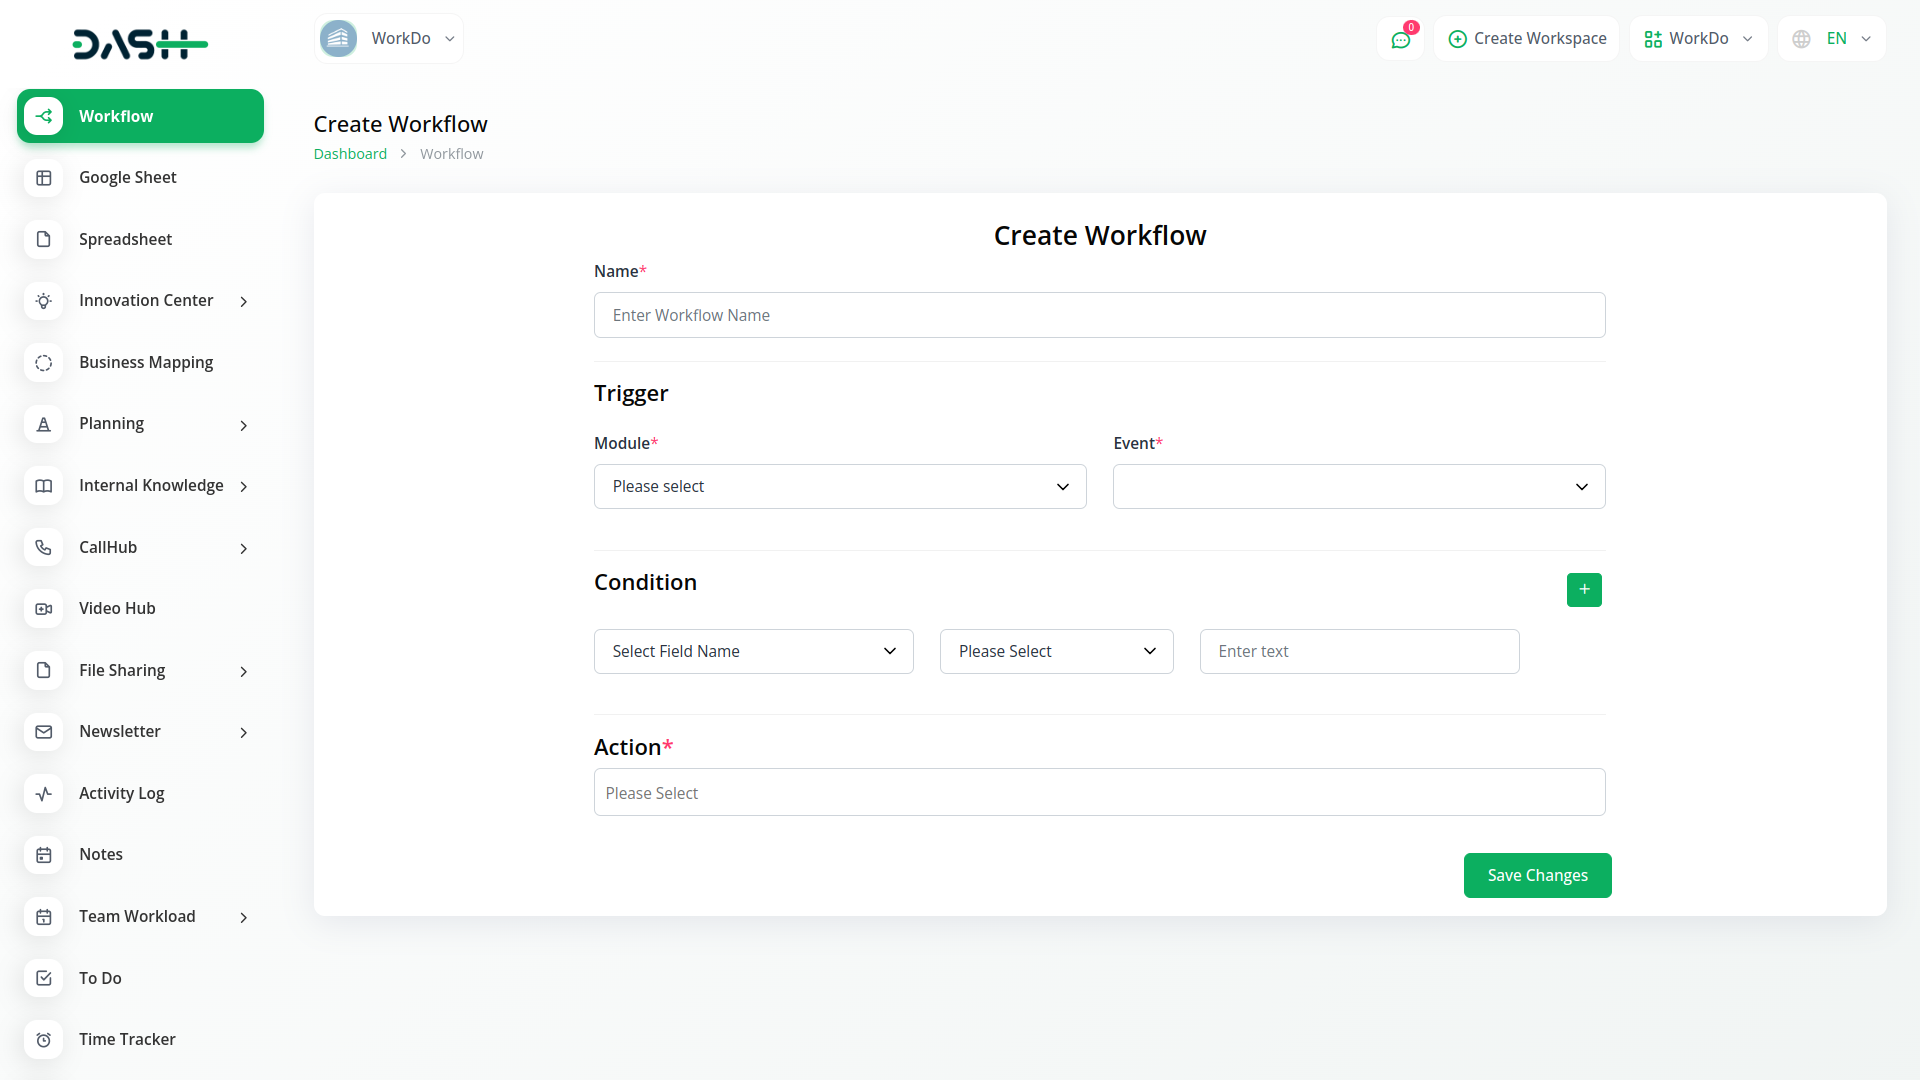Click the To Do checkbox icon
The height and width of the screenshot is (1080, 1920).
tap(44, 978)
